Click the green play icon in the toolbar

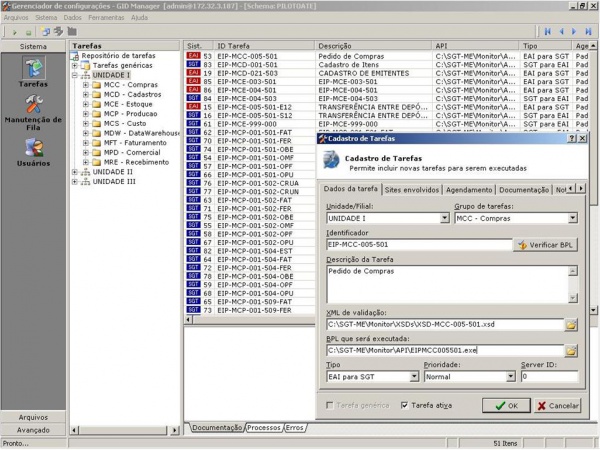15,32
